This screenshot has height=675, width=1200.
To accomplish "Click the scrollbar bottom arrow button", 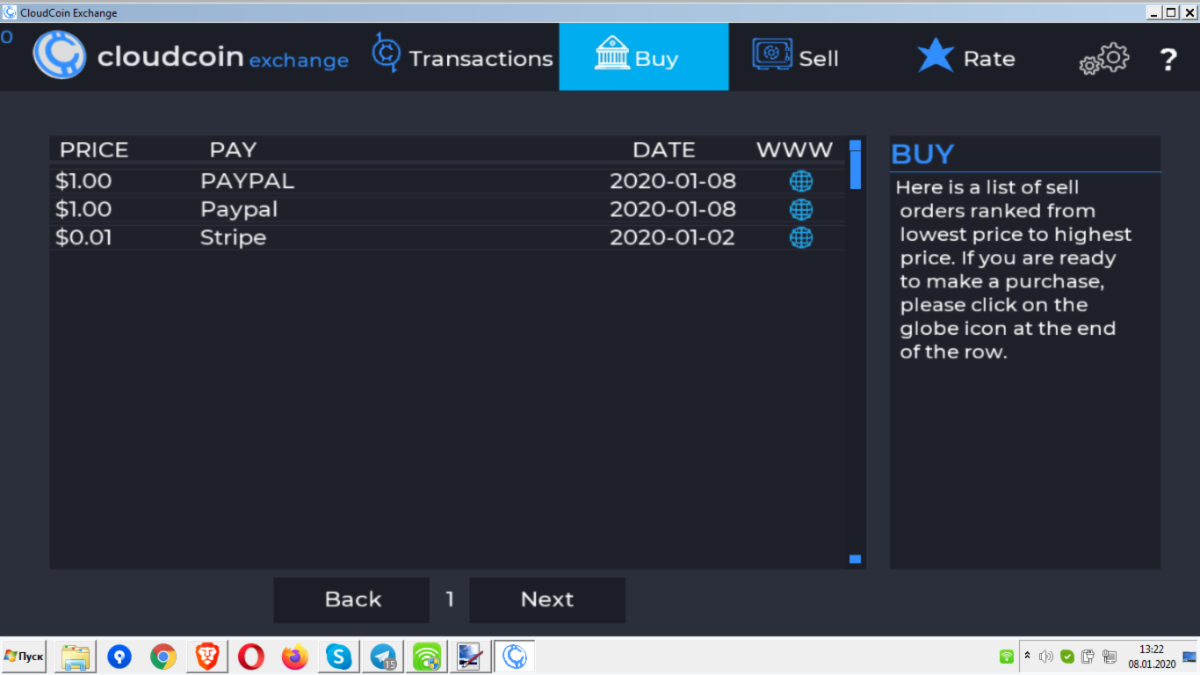I will pyautogui.click(x=855, y=559).
